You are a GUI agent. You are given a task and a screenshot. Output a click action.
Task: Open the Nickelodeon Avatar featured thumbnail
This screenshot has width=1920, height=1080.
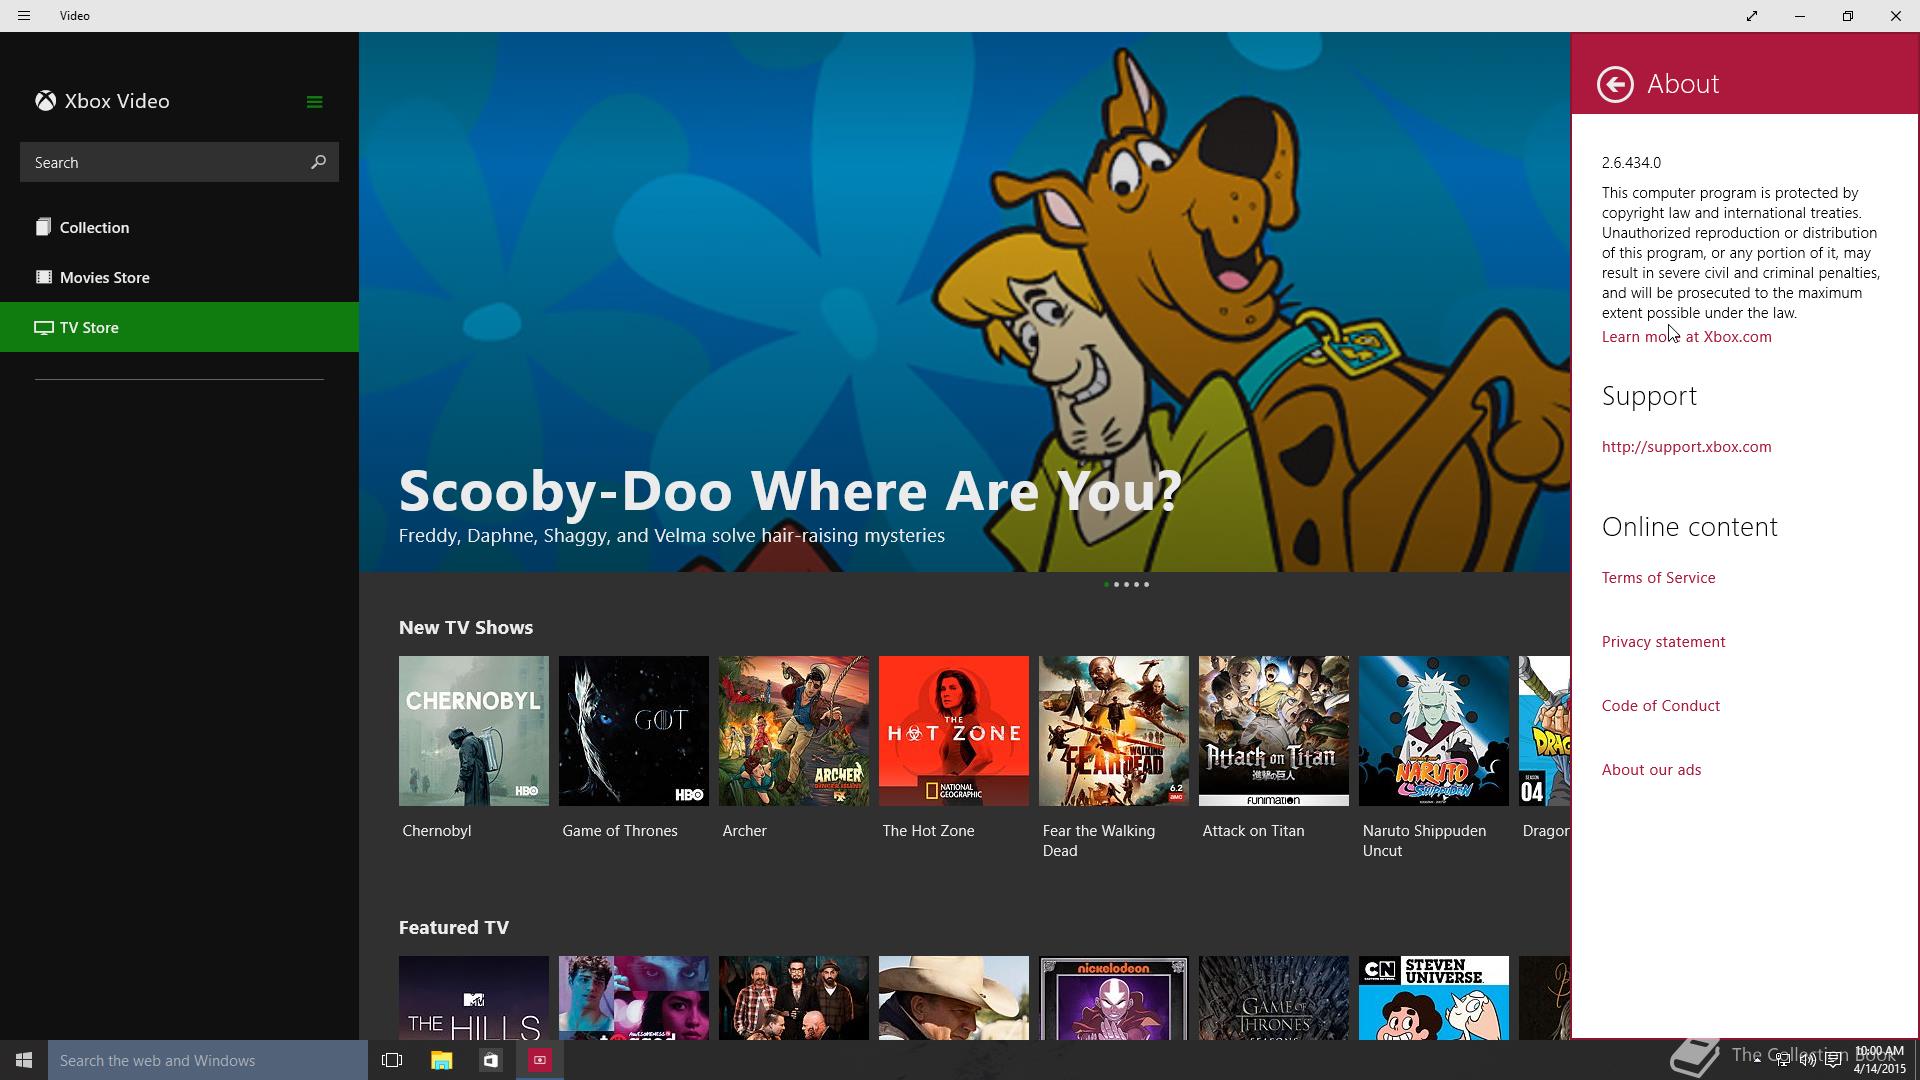pos(1114,998)
